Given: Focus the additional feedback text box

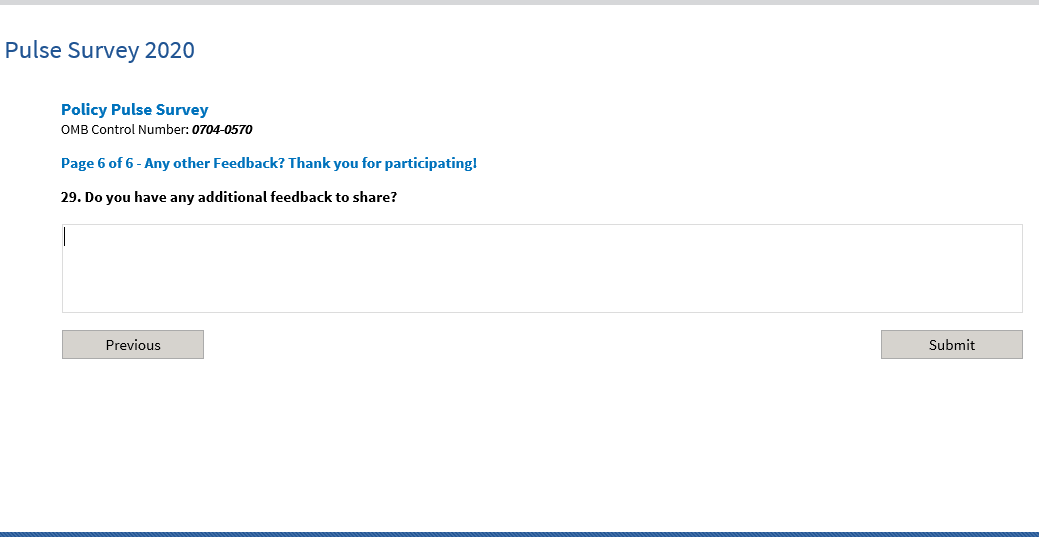Looking at the screenshot, I should 542,268.
